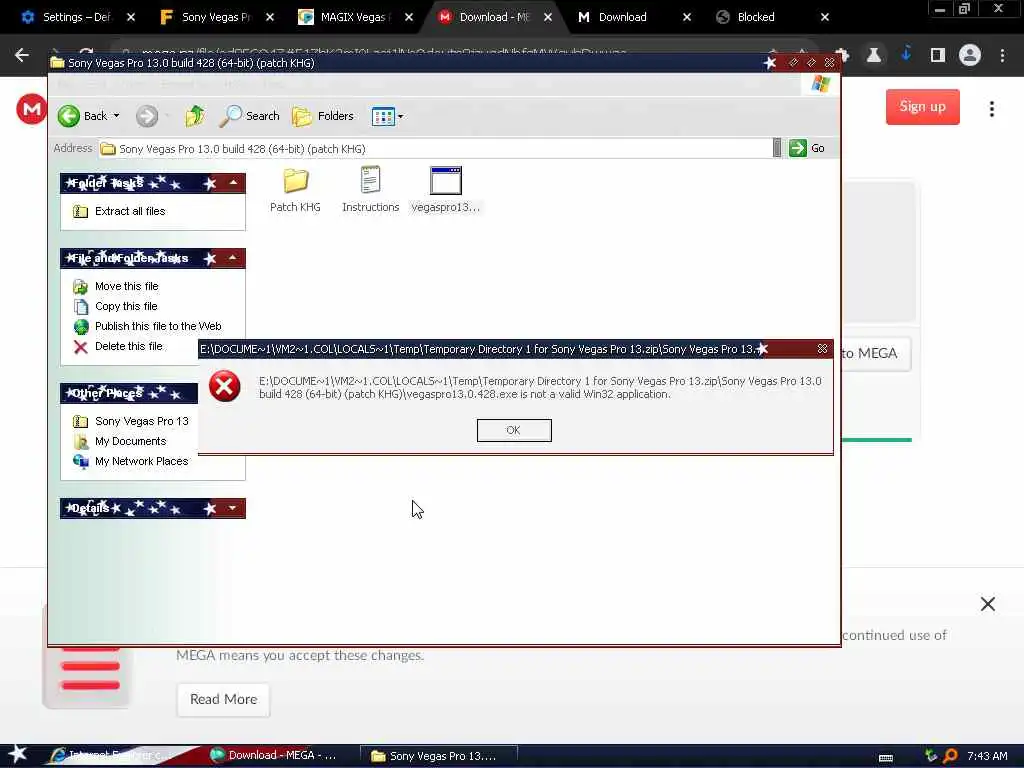Click the blue download arrow icon in browser
The height and width of the screenshot is (768, 1024).
(x=906, y=54)
